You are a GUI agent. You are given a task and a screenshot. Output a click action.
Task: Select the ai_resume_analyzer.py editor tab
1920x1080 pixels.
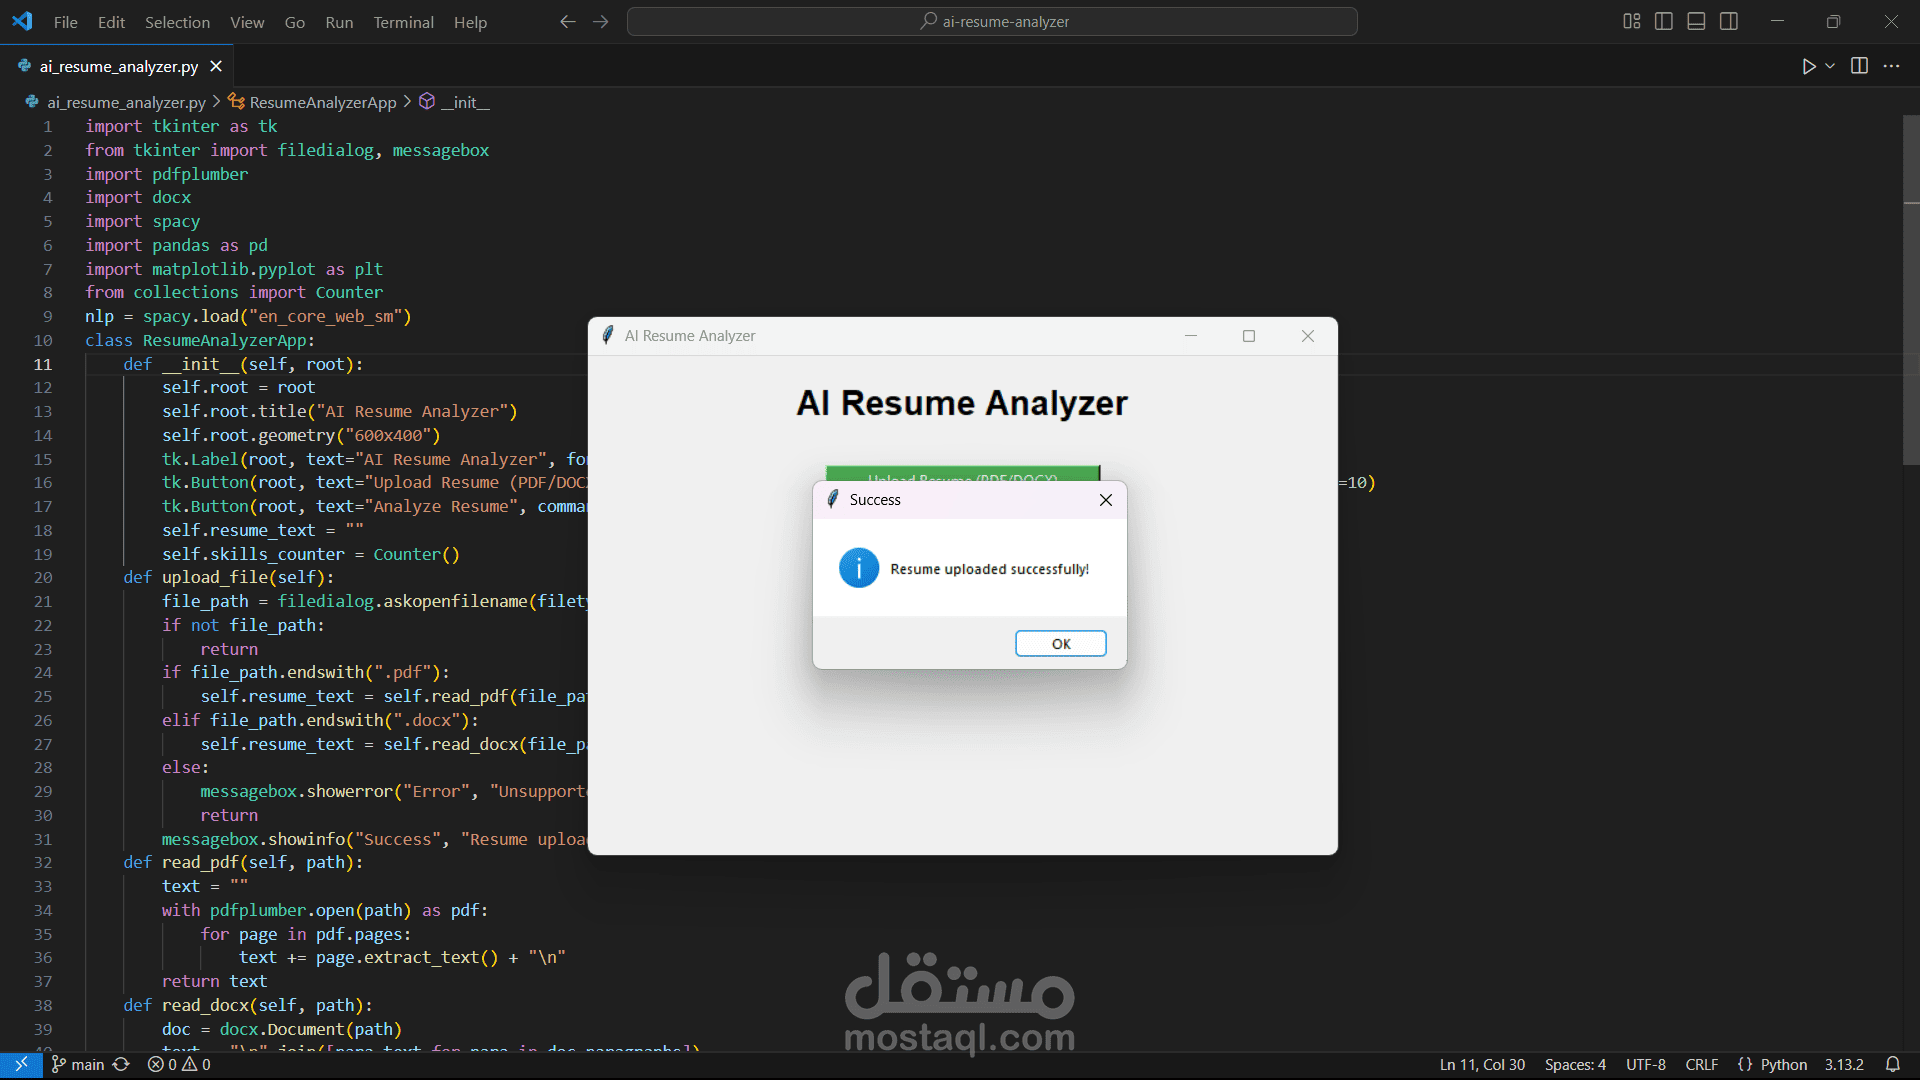[x=118, y=66]
